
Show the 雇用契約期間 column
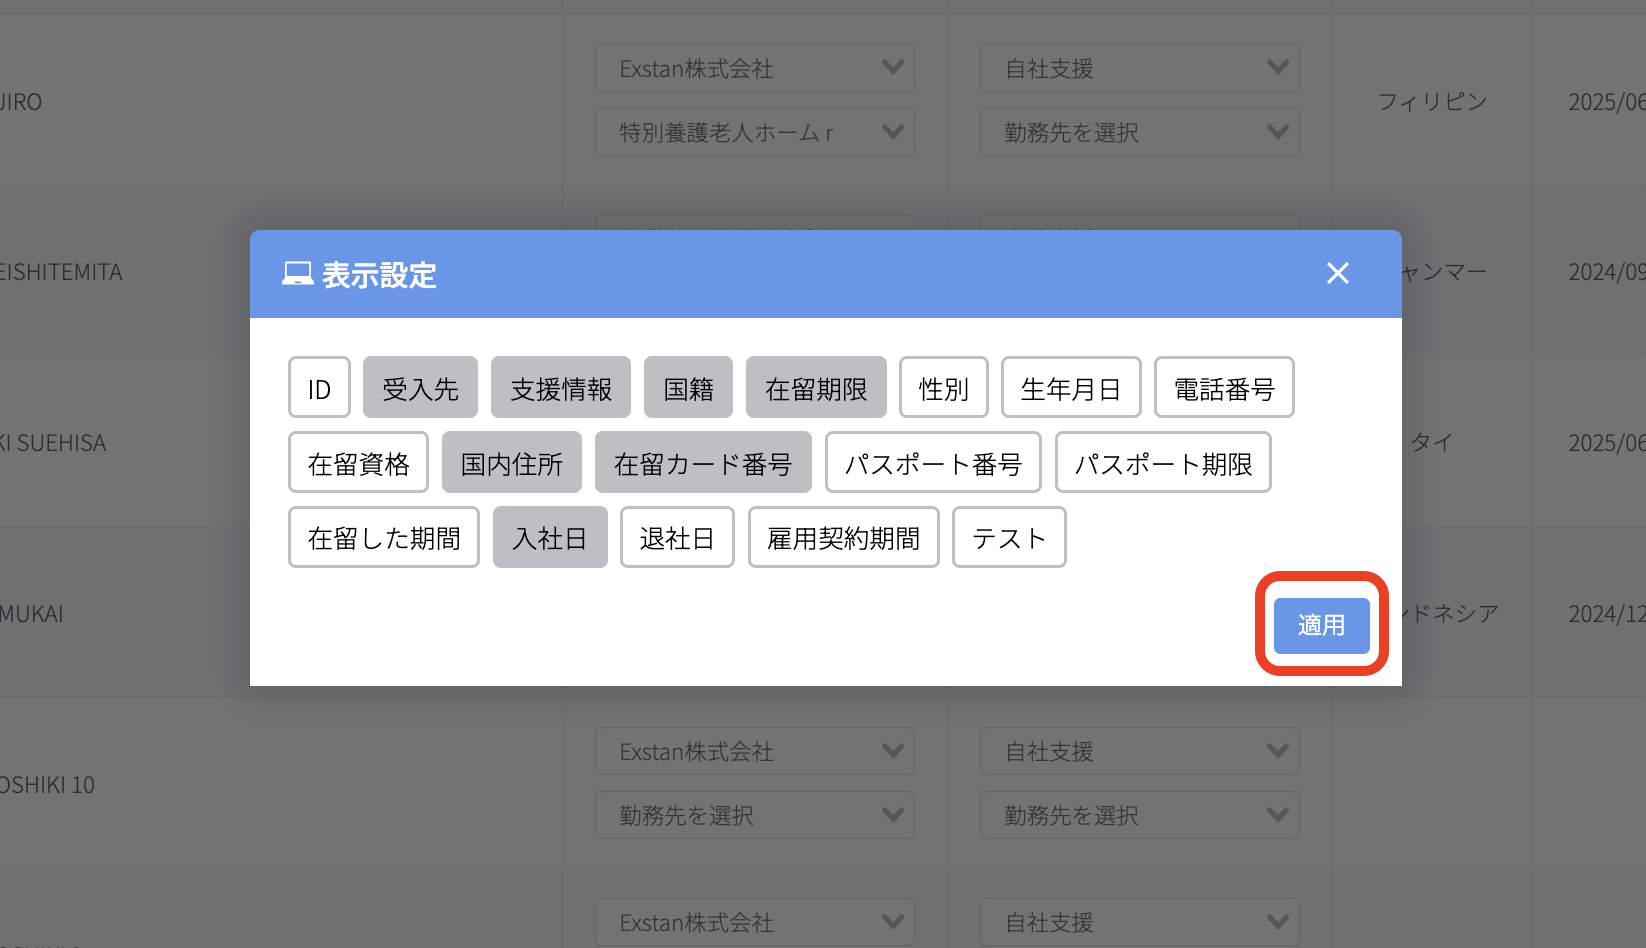point(843,538)
